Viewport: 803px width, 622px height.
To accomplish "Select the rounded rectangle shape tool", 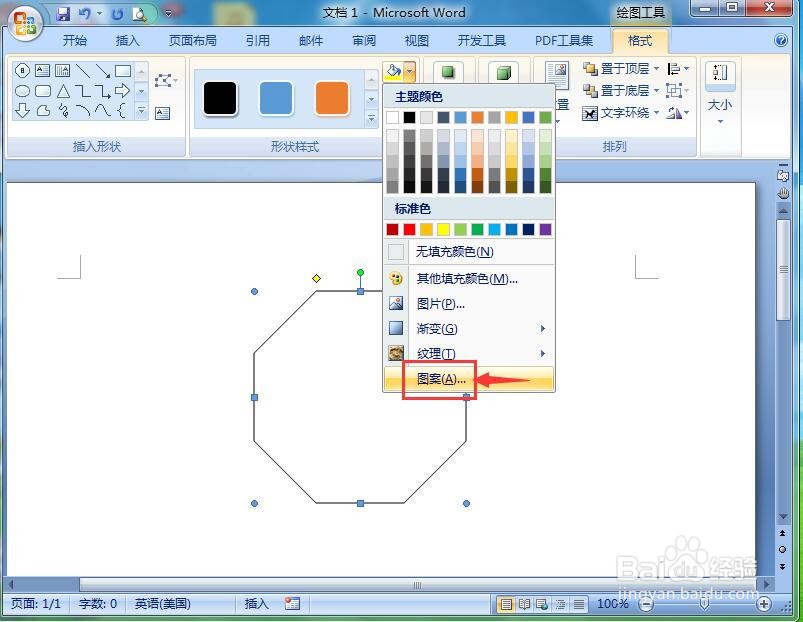I will pos(44,90).
